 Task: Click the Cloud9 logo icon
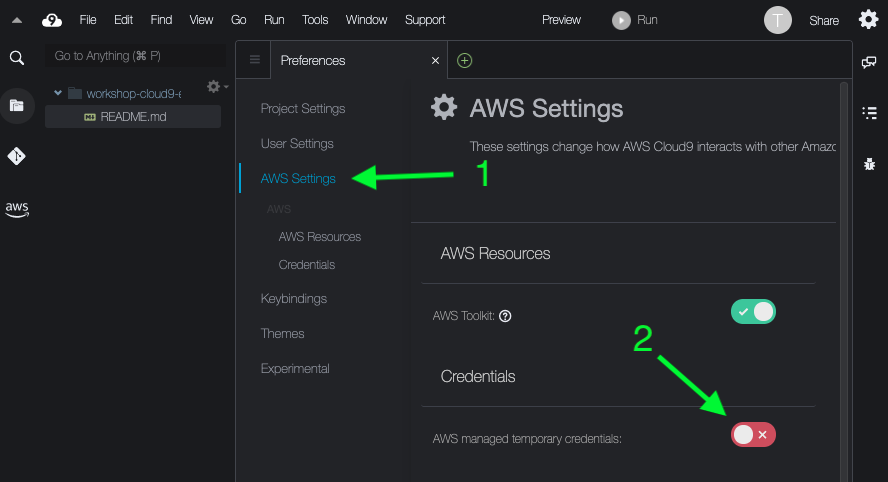click(x=52, y=20)
